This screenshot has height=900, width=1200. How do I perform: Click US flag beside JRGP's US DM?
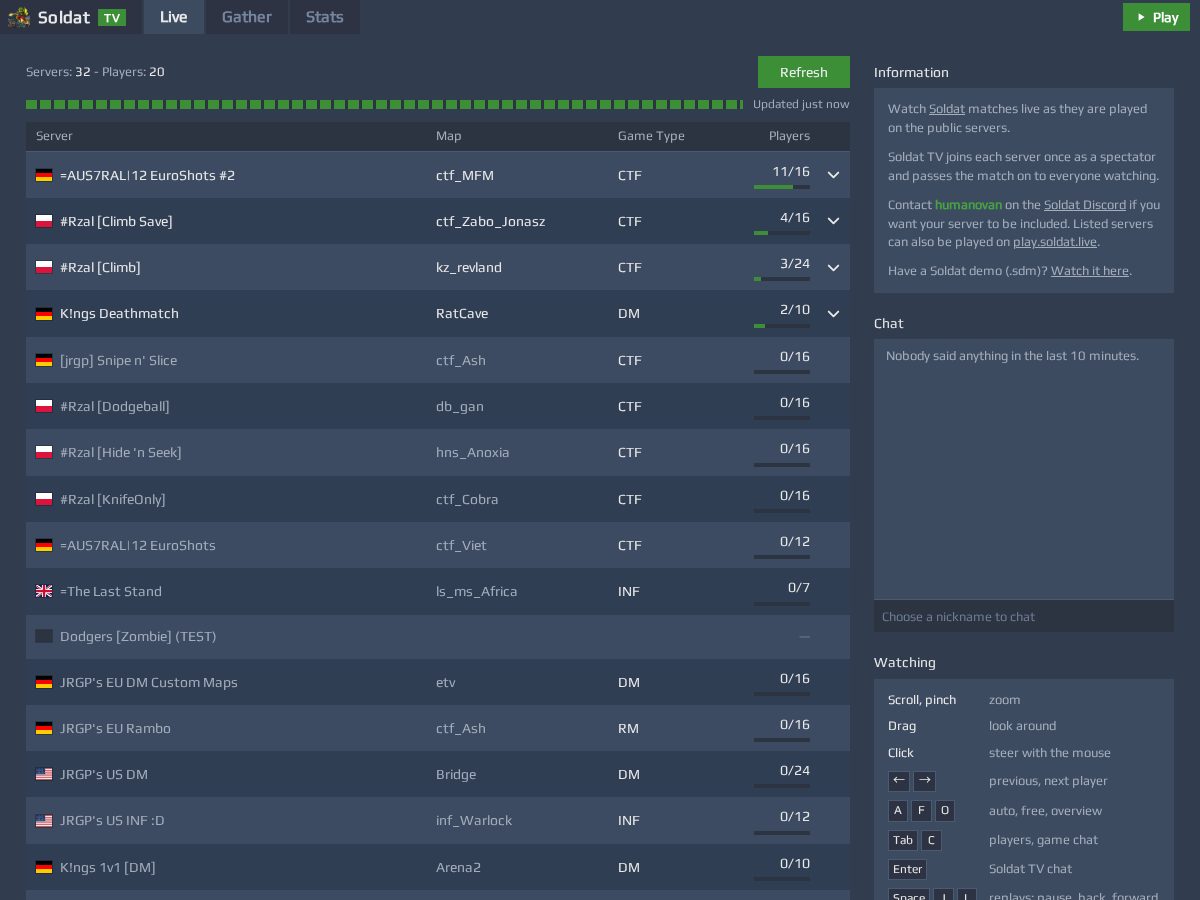click(x=44, y=774)
